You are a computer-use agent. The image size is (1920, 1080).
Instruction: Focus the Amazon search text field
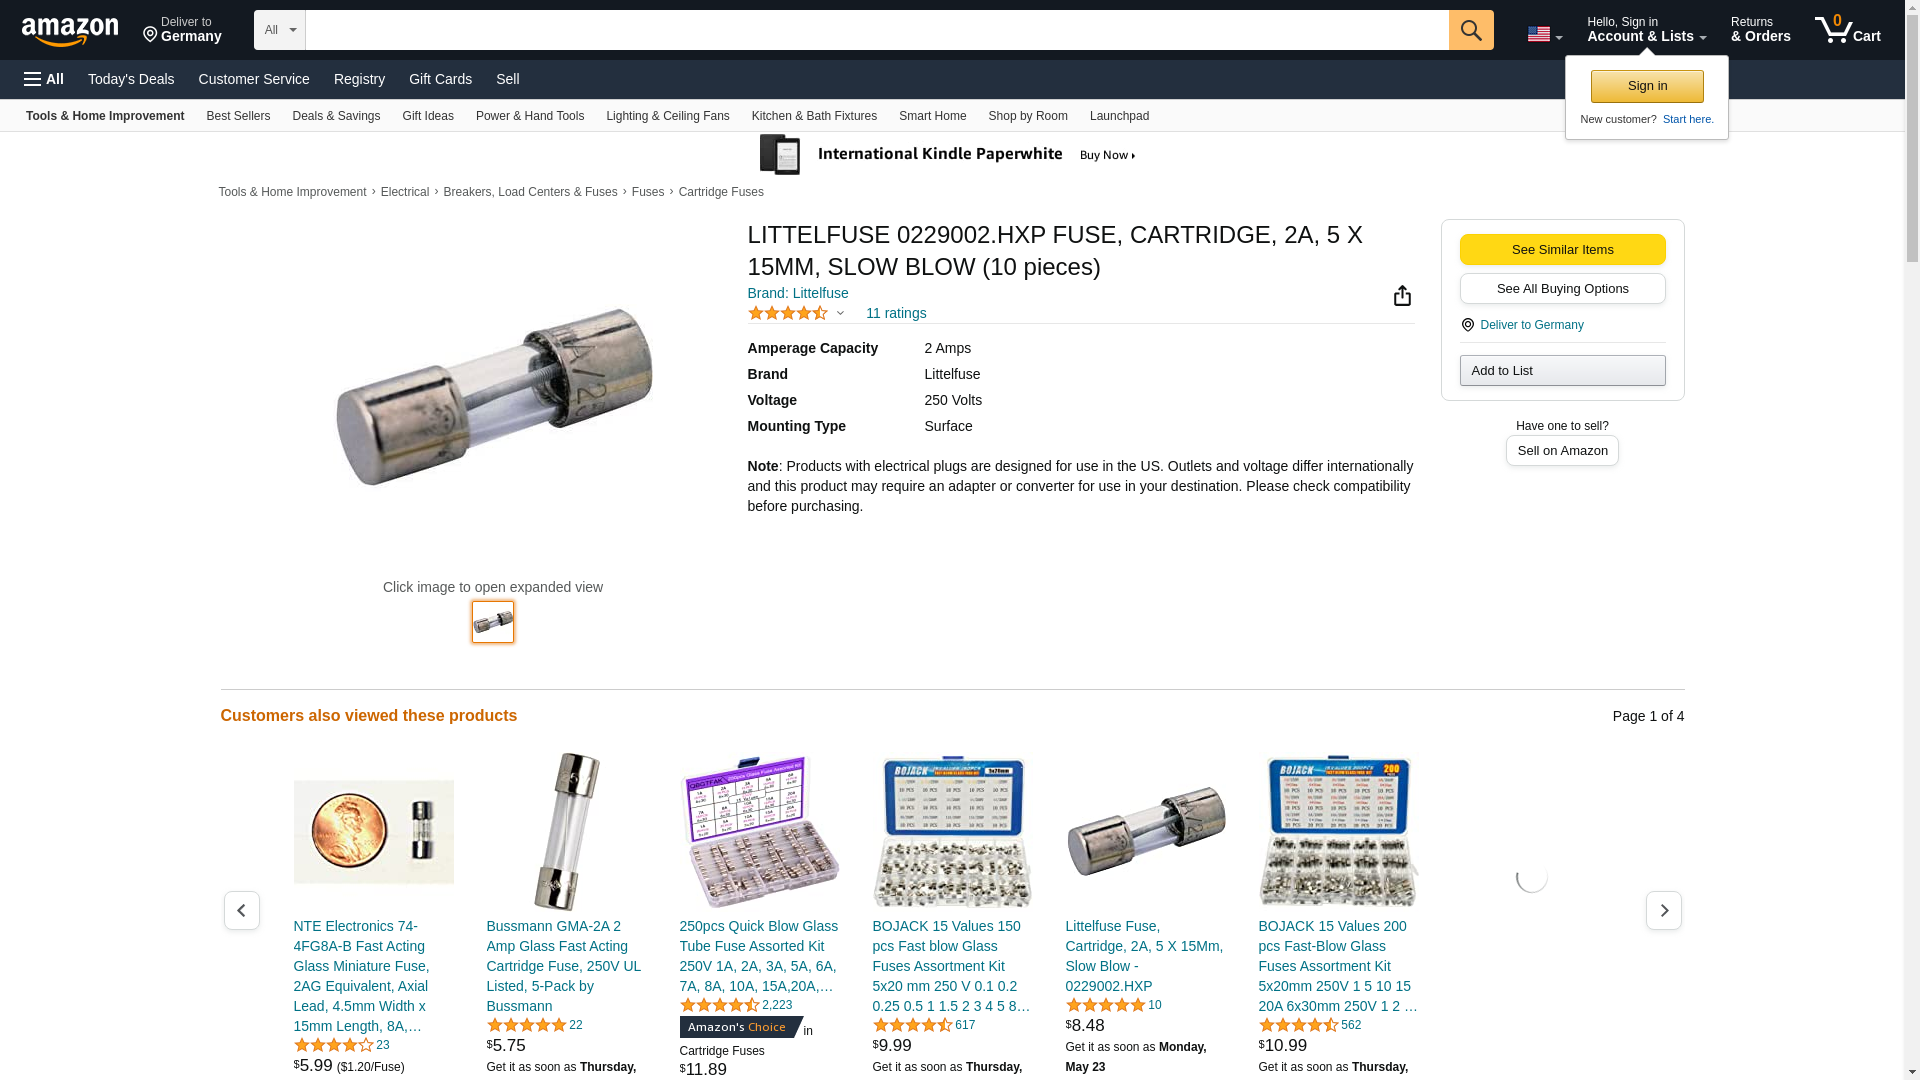877,30
